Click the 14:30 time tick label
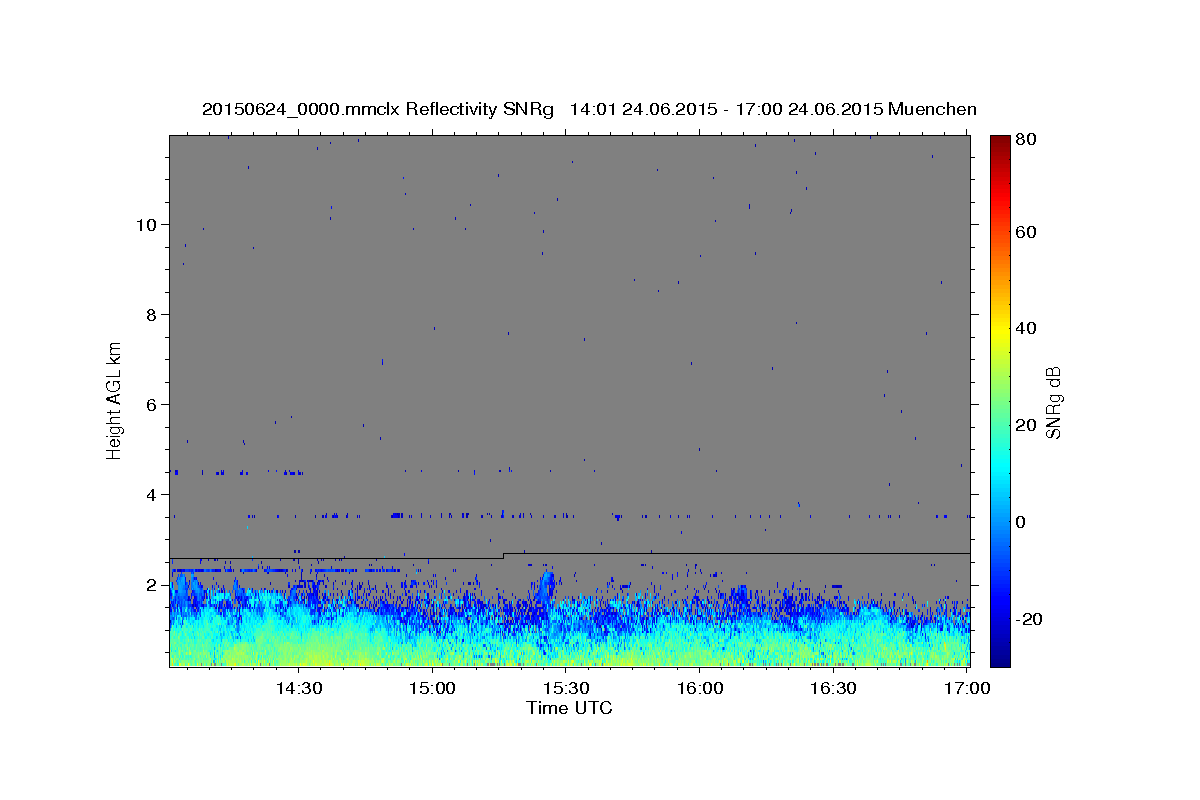Viewport: 1200px width, 800px height. pyautogui.click(x=298, y=688)
